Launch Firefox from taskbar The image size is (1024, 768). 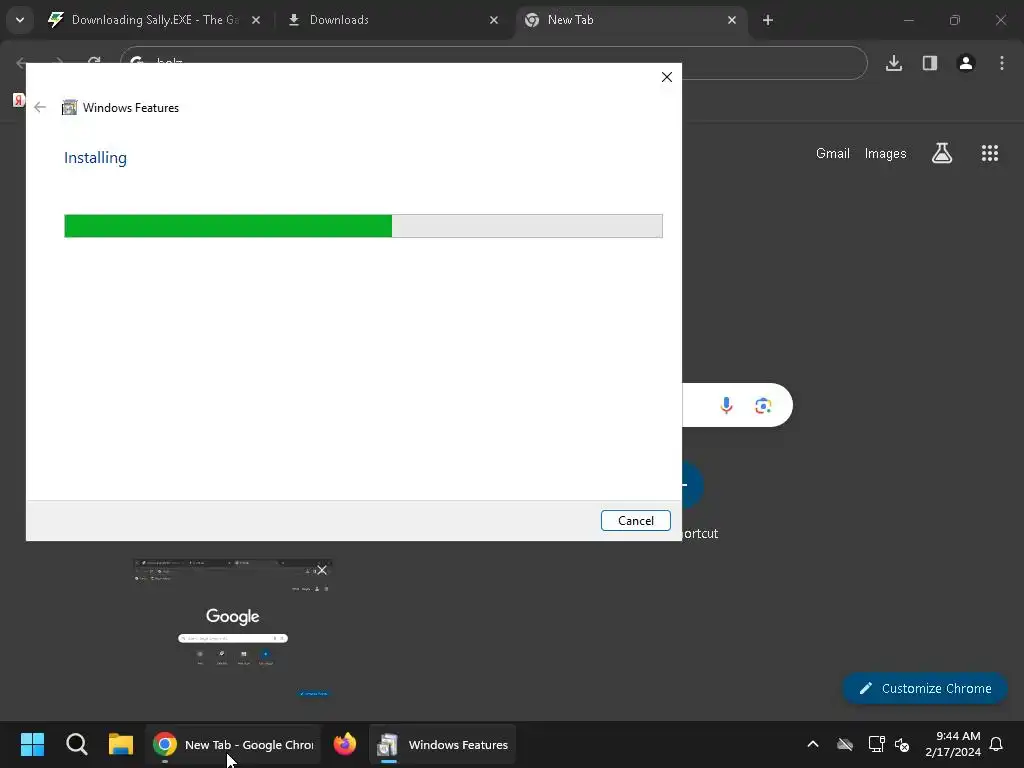345,744
